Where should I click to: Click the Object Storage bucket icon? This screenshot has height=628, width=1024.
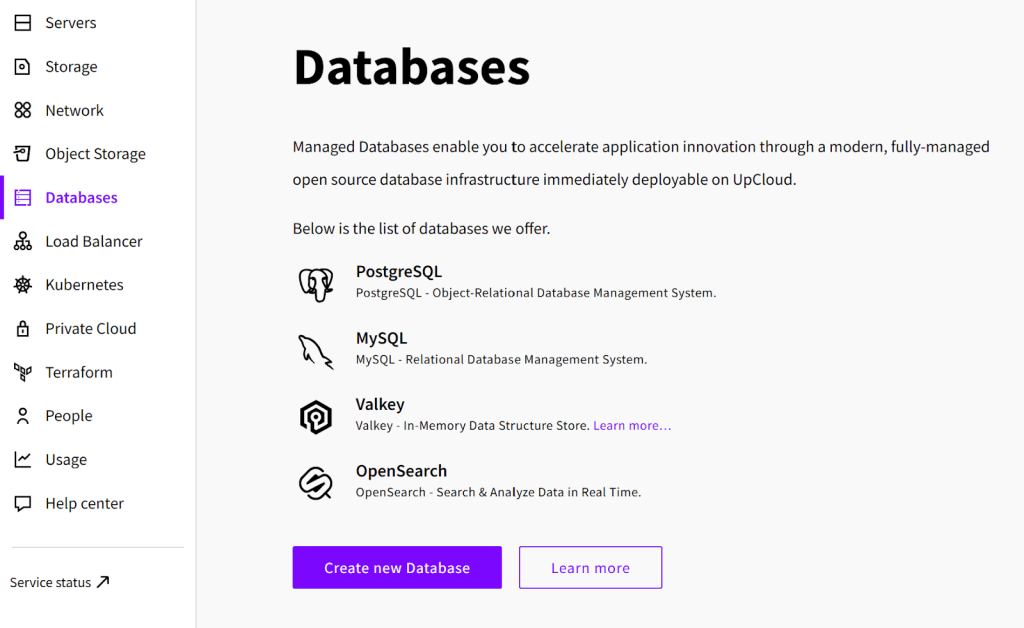click(x=23, y=154)
